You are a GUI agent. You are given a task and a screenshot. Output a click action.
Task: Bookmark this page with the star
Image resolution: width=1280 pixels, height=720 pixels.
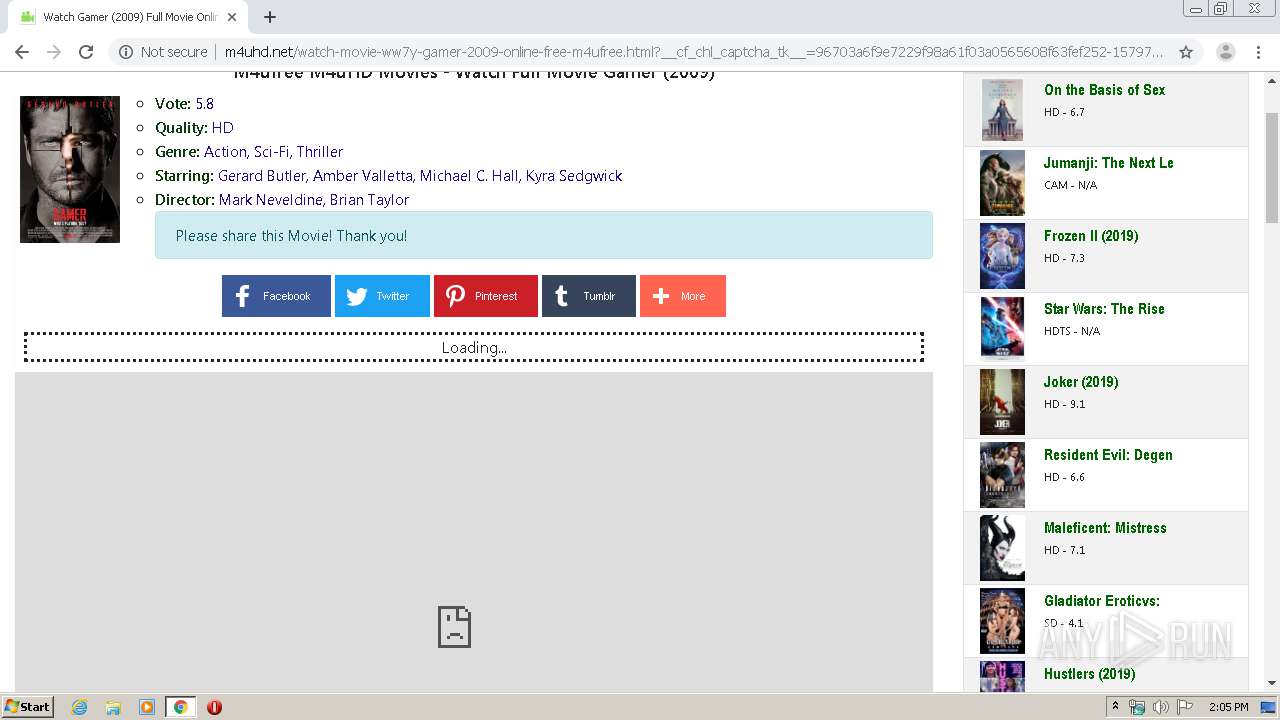1186,52
